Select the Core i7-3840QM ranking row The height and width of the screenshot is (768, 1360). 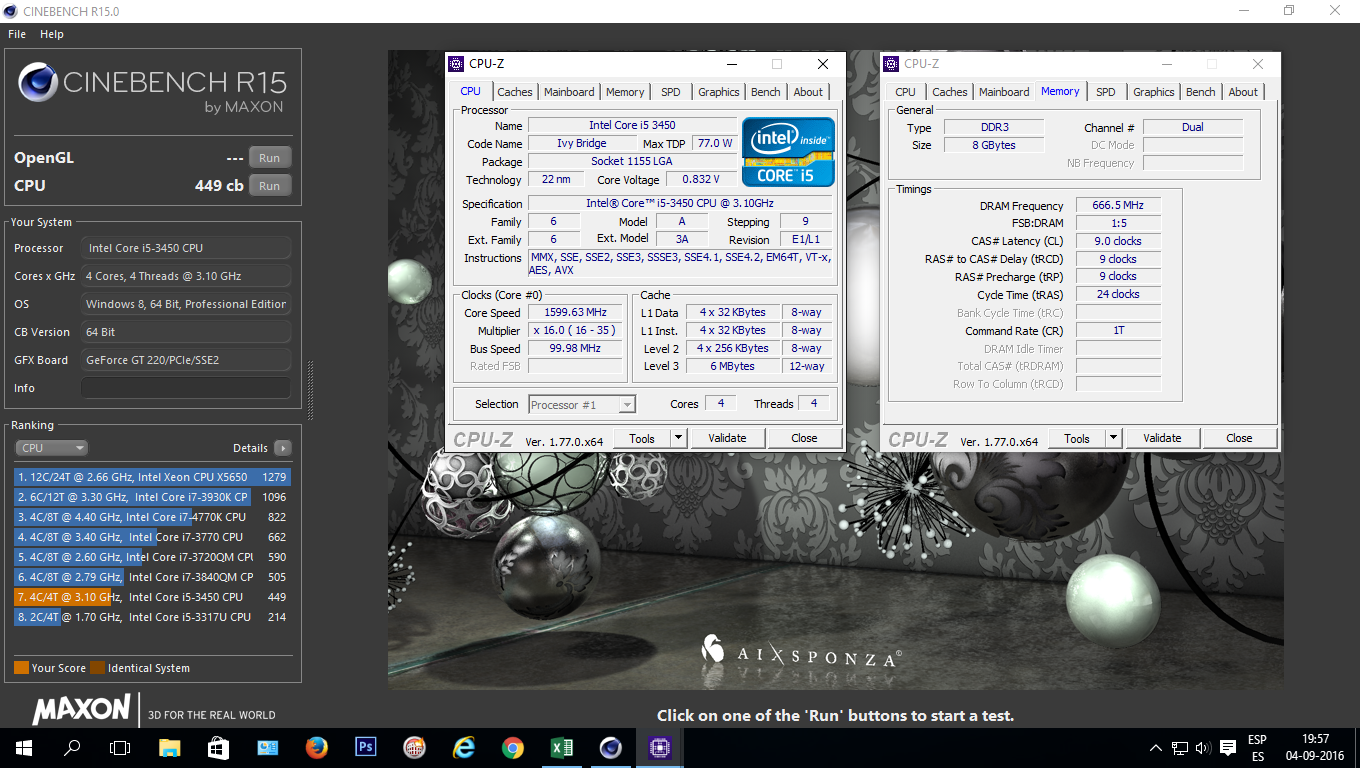point(152,577)
